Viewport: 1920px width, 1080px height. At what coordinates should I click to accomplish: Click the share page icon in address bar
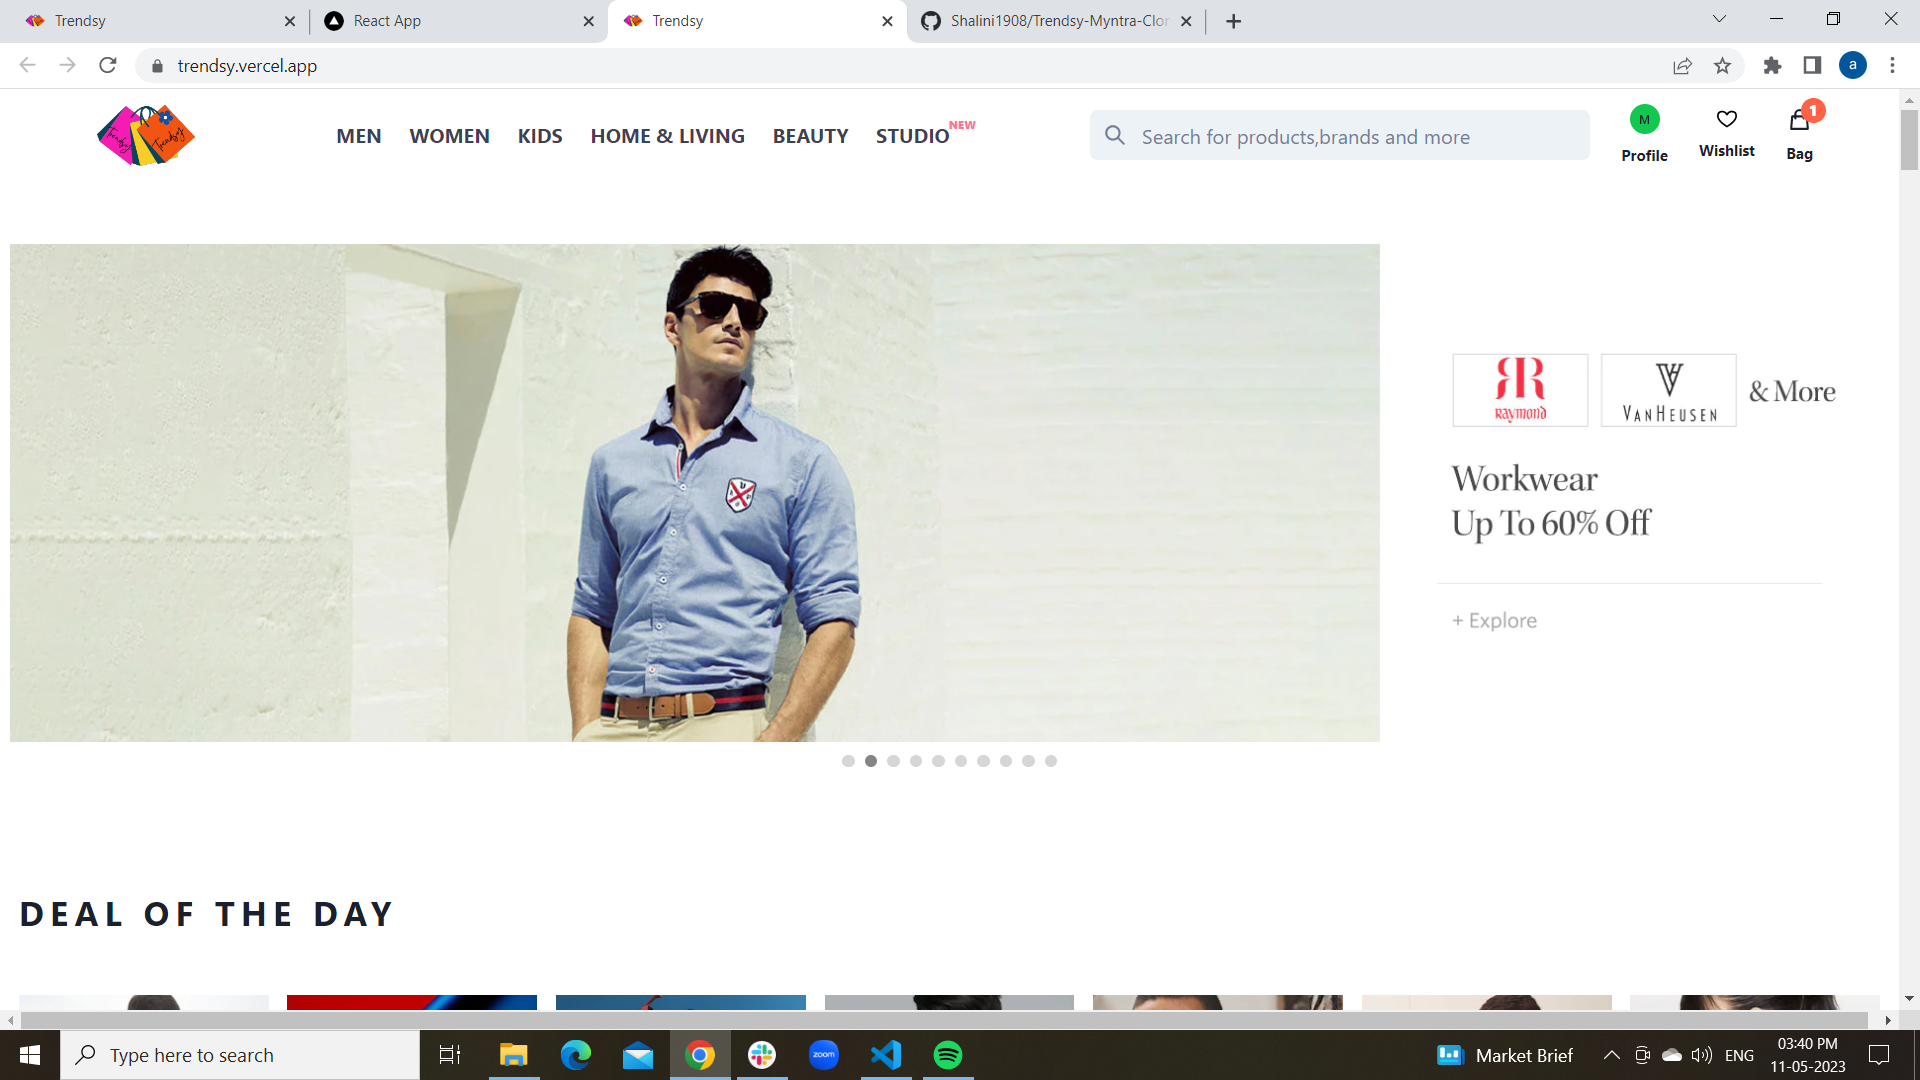pos(1682,66)
